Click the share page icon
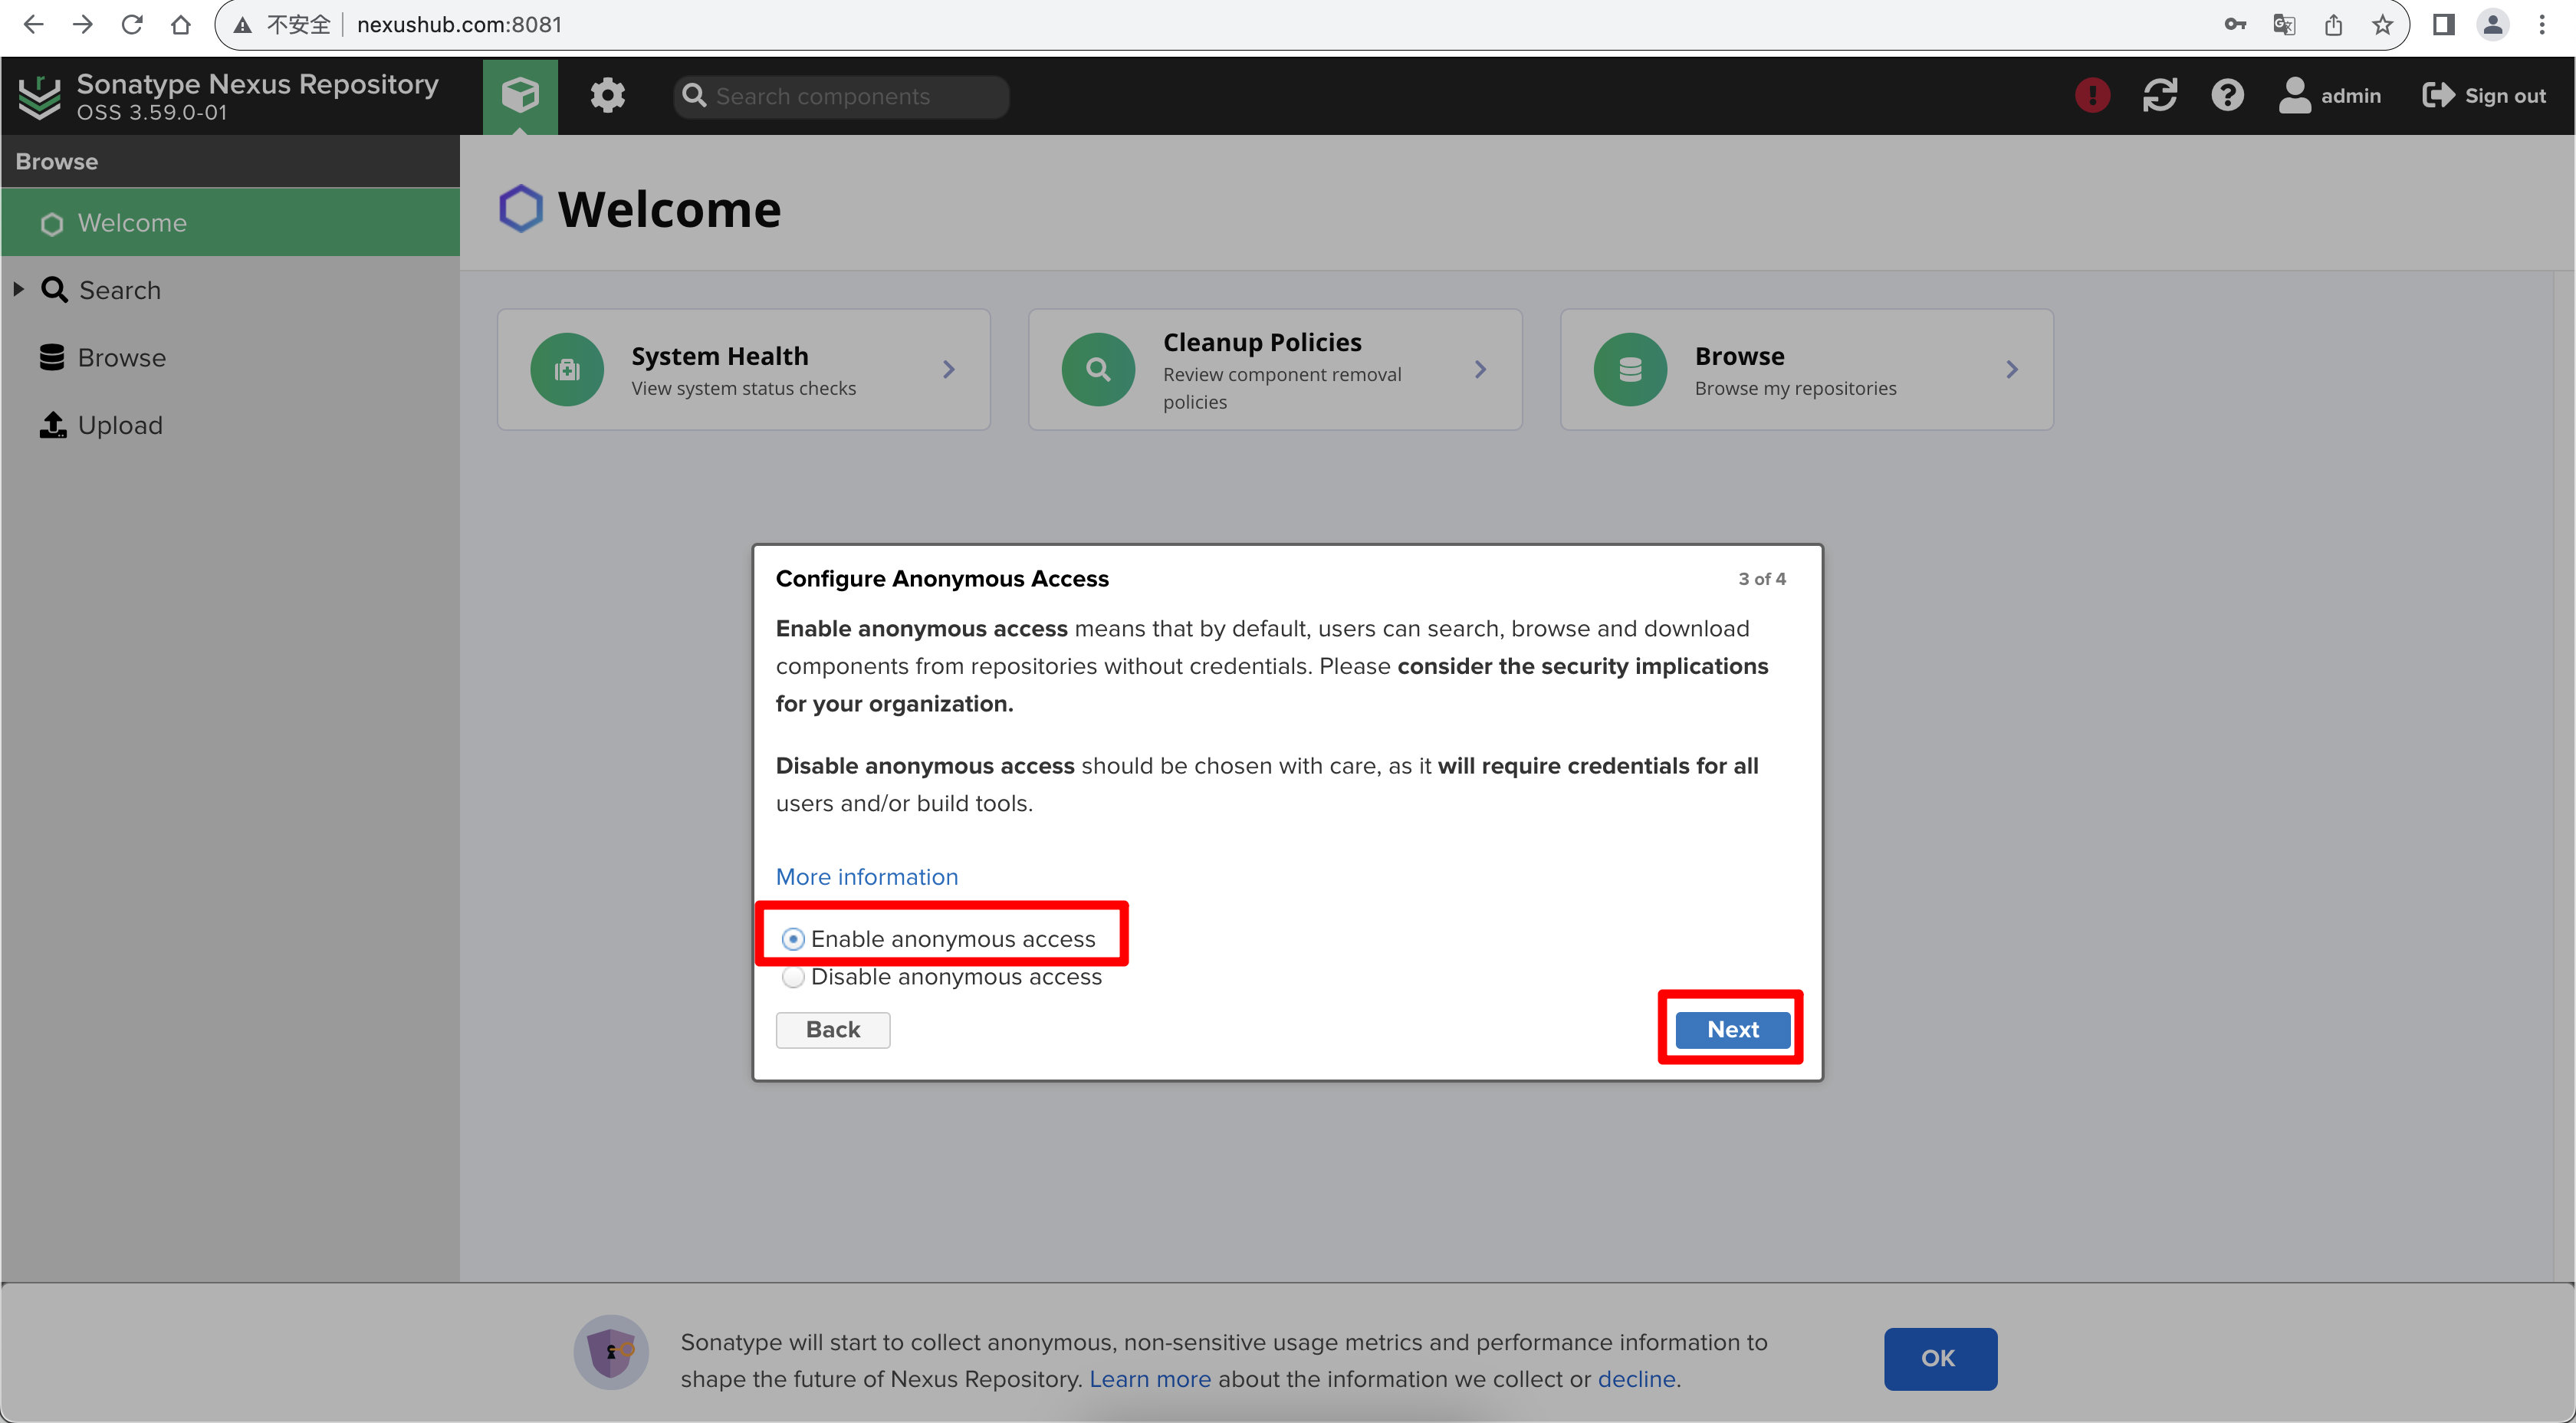This screenshot has width=2576, height=1423. coord(2333,24)
